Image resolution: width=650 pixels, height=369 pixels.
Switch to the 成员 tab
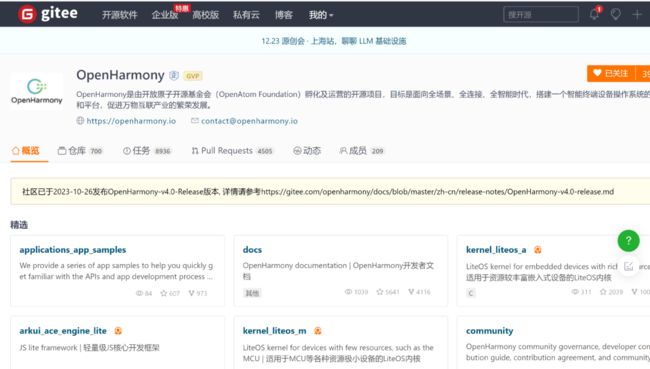click(361, 151)
